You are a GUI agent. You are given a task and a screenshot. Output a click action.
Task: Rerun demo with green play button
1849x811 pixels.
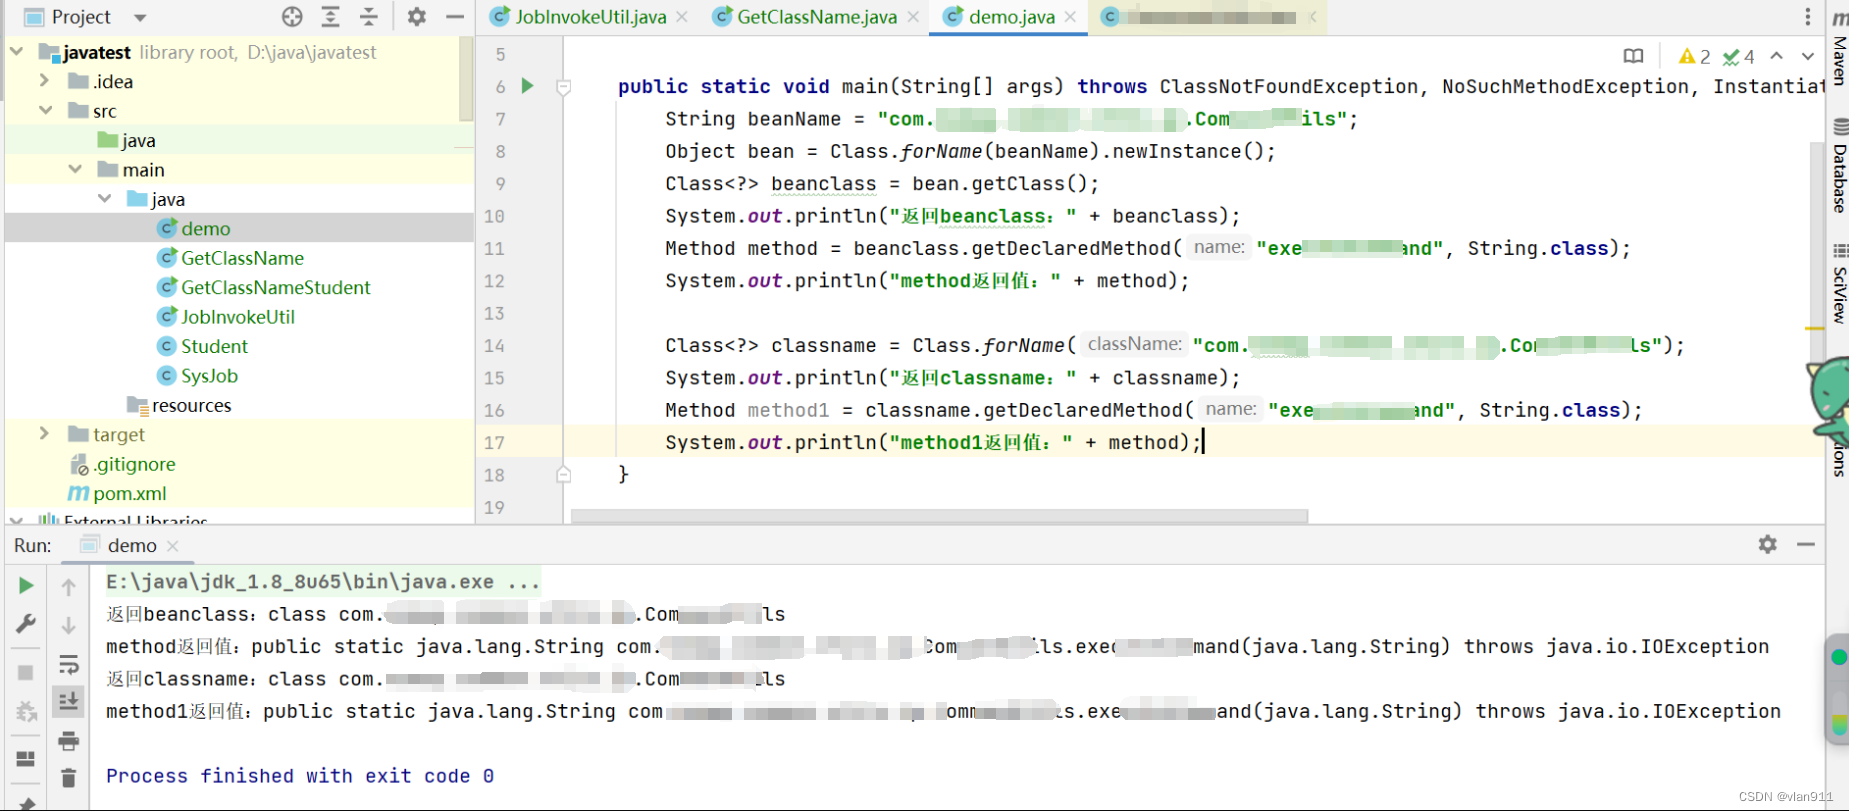click(x=26, y=585)
